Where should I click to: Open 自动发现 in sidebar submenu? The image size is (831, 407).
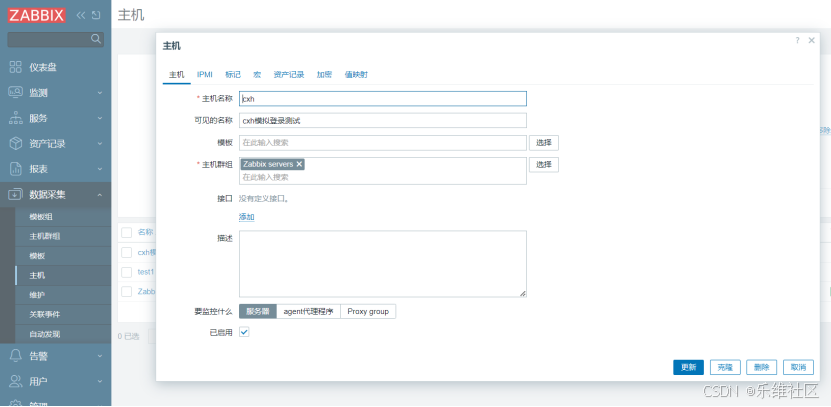pyautogui.click(x=63, y=334)
